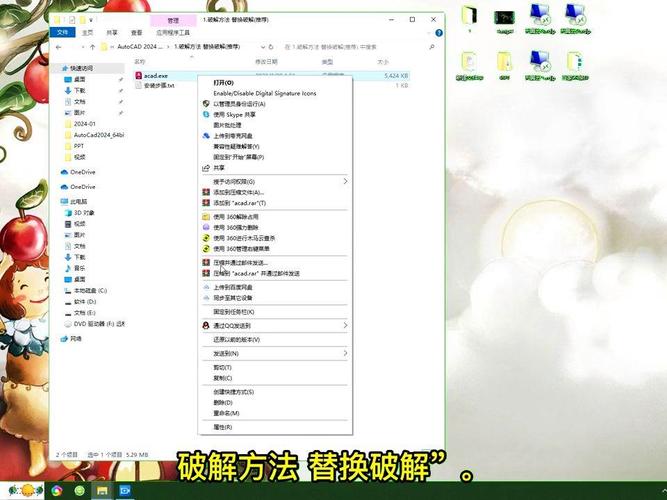
Task: Click the pink 管理 contextual tab
Action: [173, 20]
